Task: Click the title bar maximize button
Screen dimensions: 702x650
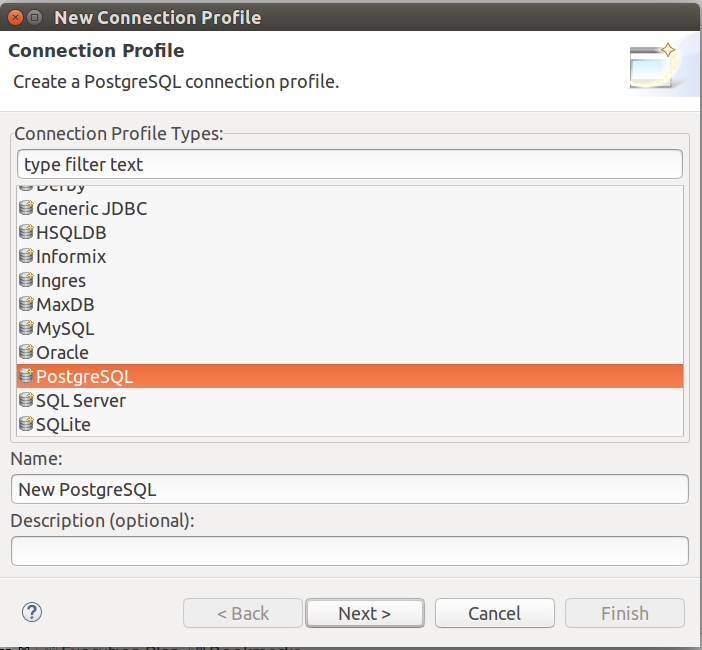Action: click(34, 17)
